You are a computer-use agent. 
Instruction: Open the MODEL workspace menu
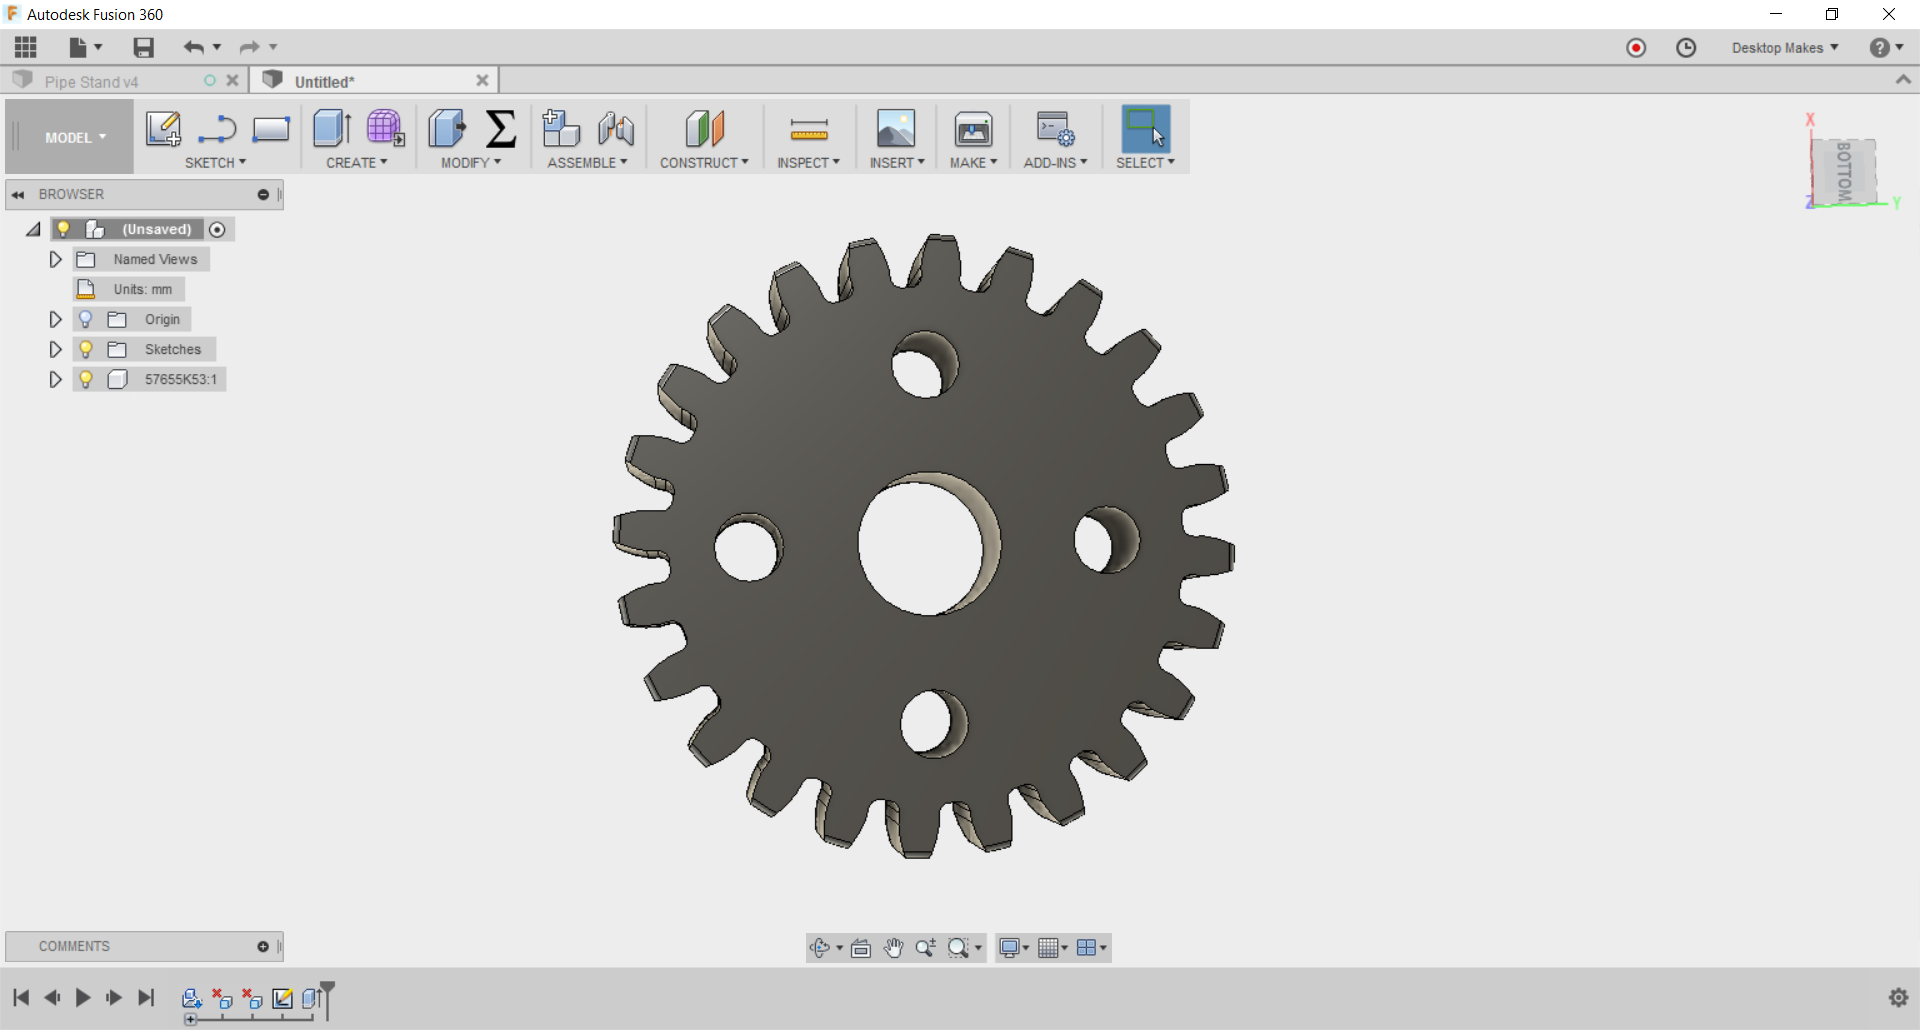(x=68, y=136)
